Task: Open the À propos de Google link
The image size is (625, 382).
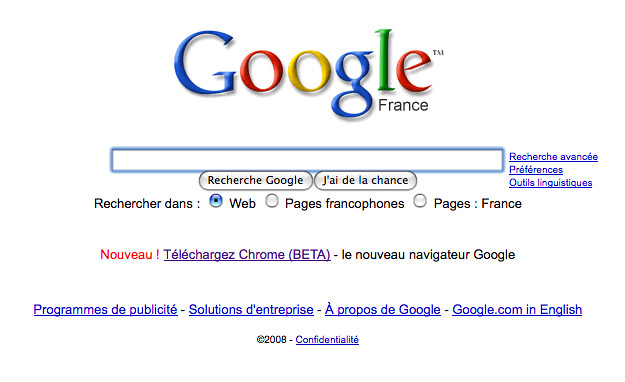Action: [x=383, y=309]
